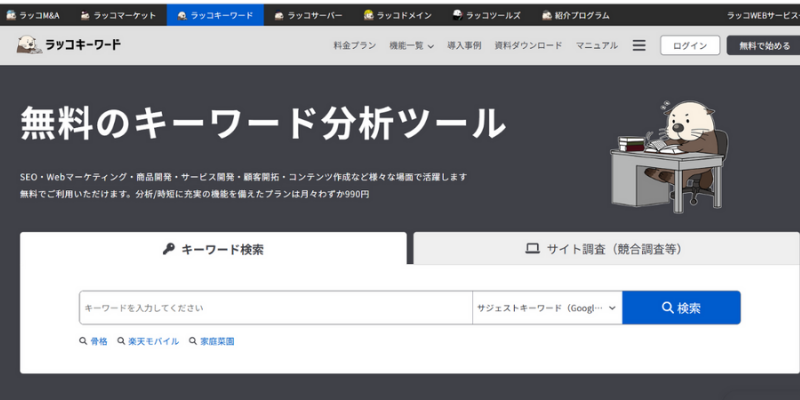Click the 紹介プログラム otter icon

click(547, 15)
